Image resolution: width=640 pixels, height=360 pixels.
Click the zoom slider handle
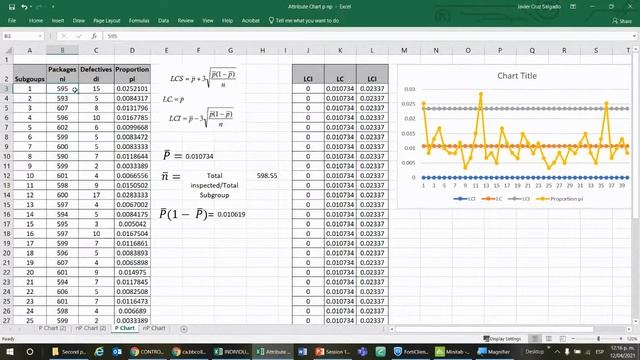point(598,339)
